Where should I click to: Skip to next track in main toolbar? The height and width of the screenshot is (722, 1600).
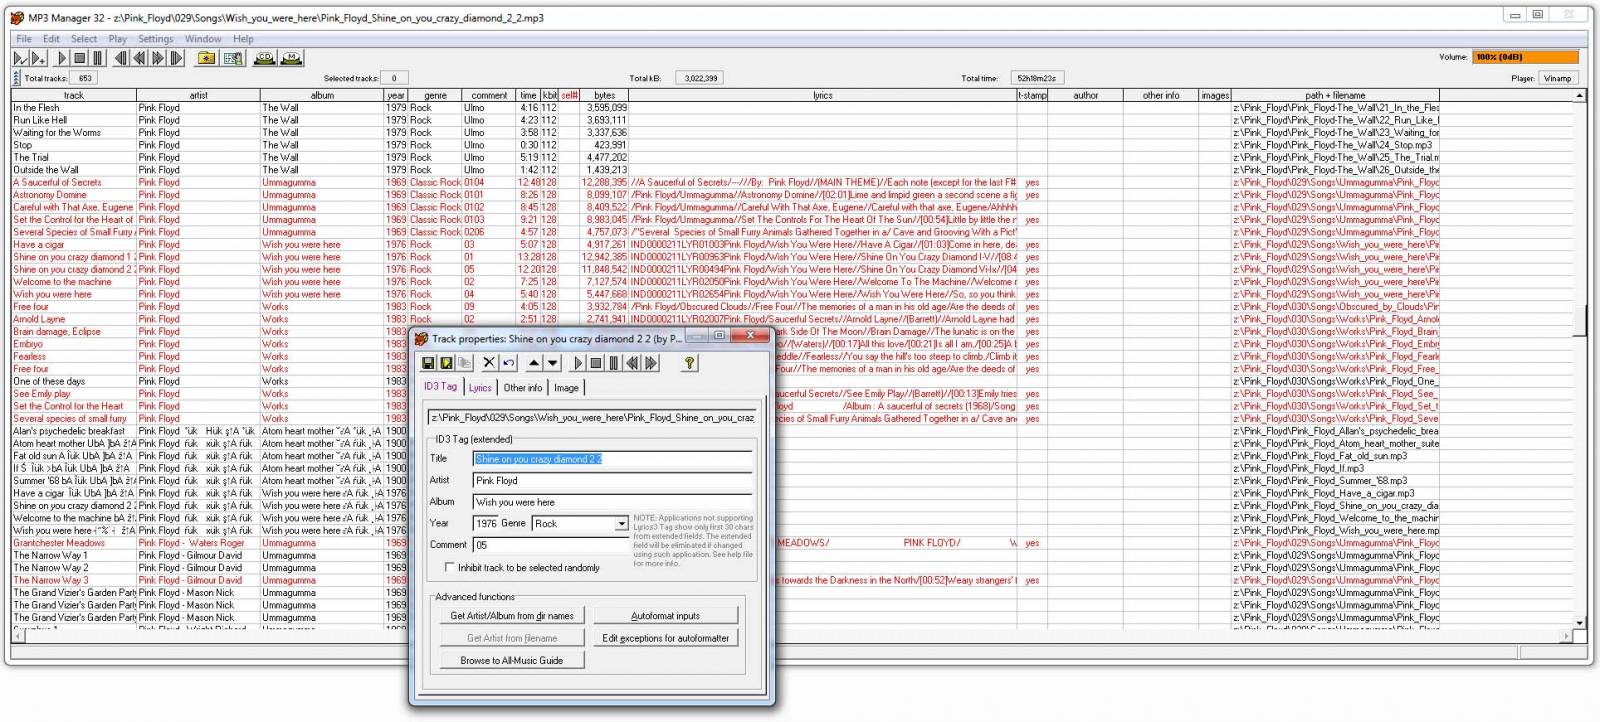tap(176, 58)
